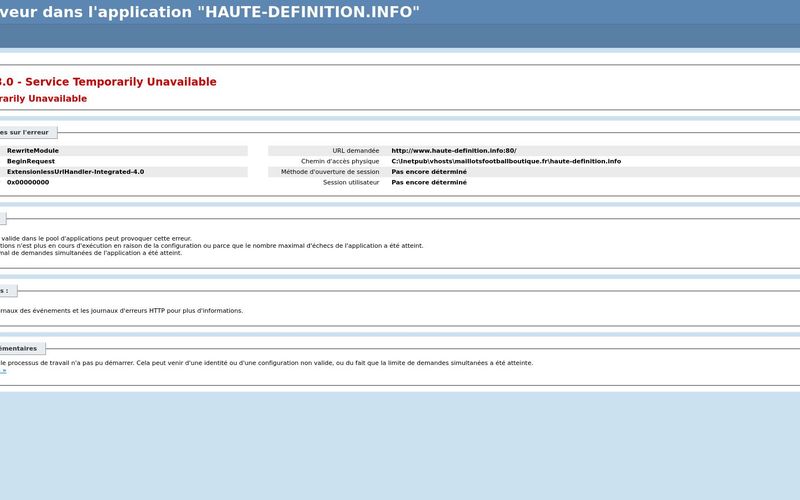Viewport: 800px width, 500px height.
Task: Select the "BeginRequest" value
Action: click(31, 161)
